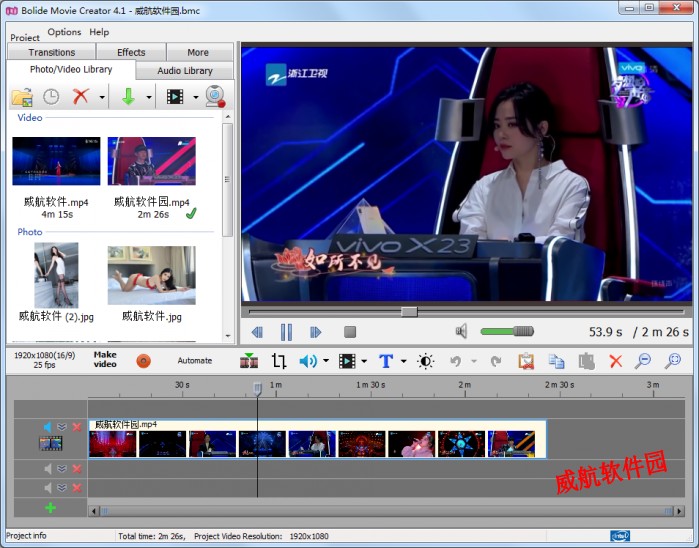Image resolution: width=699 pixels, height=548 pixels.
Task: Pause the preview playback
Action: pyautogui.click(x=287, y=332)
